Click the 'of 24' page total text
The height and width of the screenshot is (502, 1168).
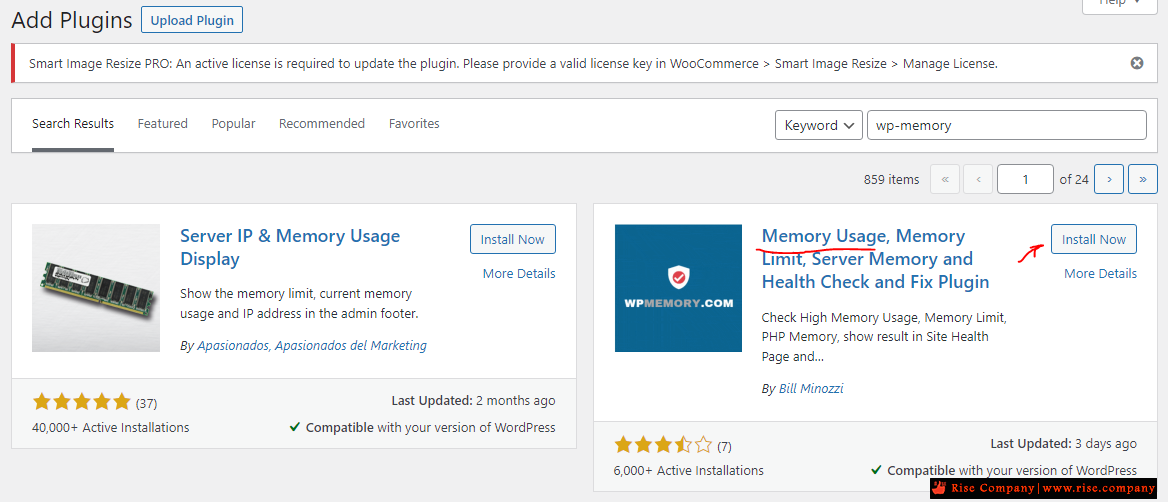point(1074,179)
